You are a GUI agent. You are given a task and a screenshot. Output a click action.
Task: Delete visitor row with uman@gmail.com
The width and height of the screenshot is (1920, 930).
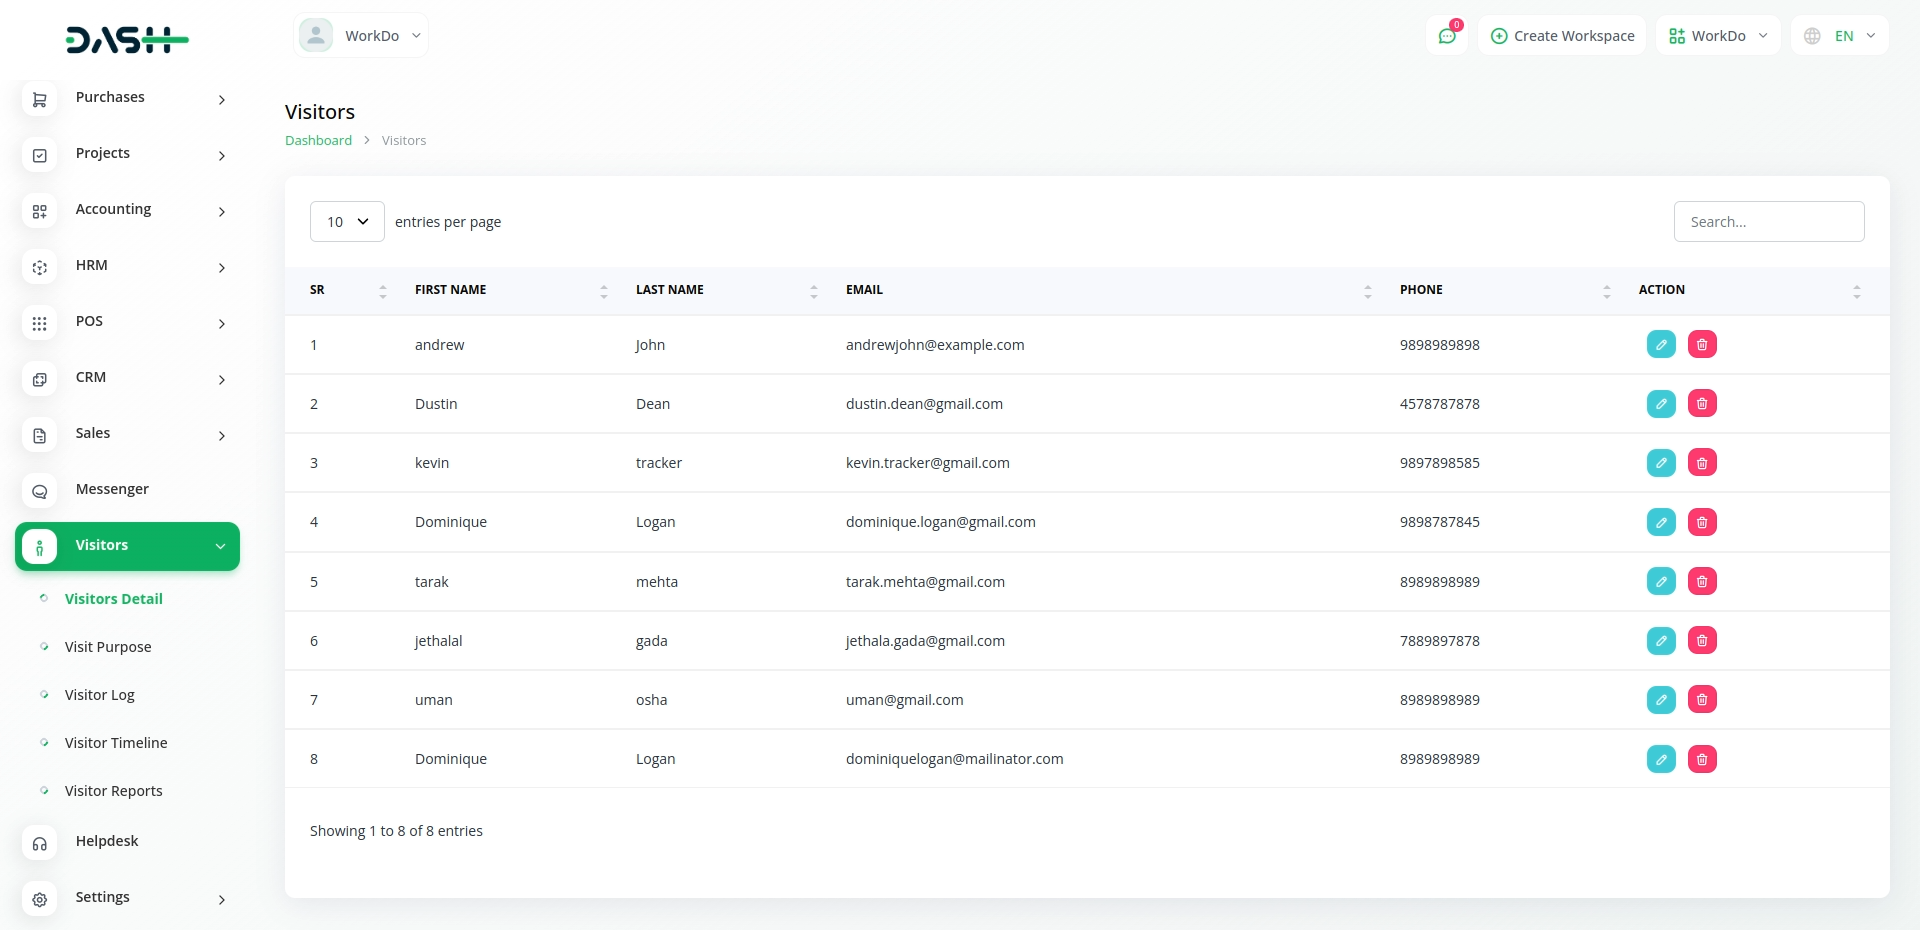point(1701,700)
